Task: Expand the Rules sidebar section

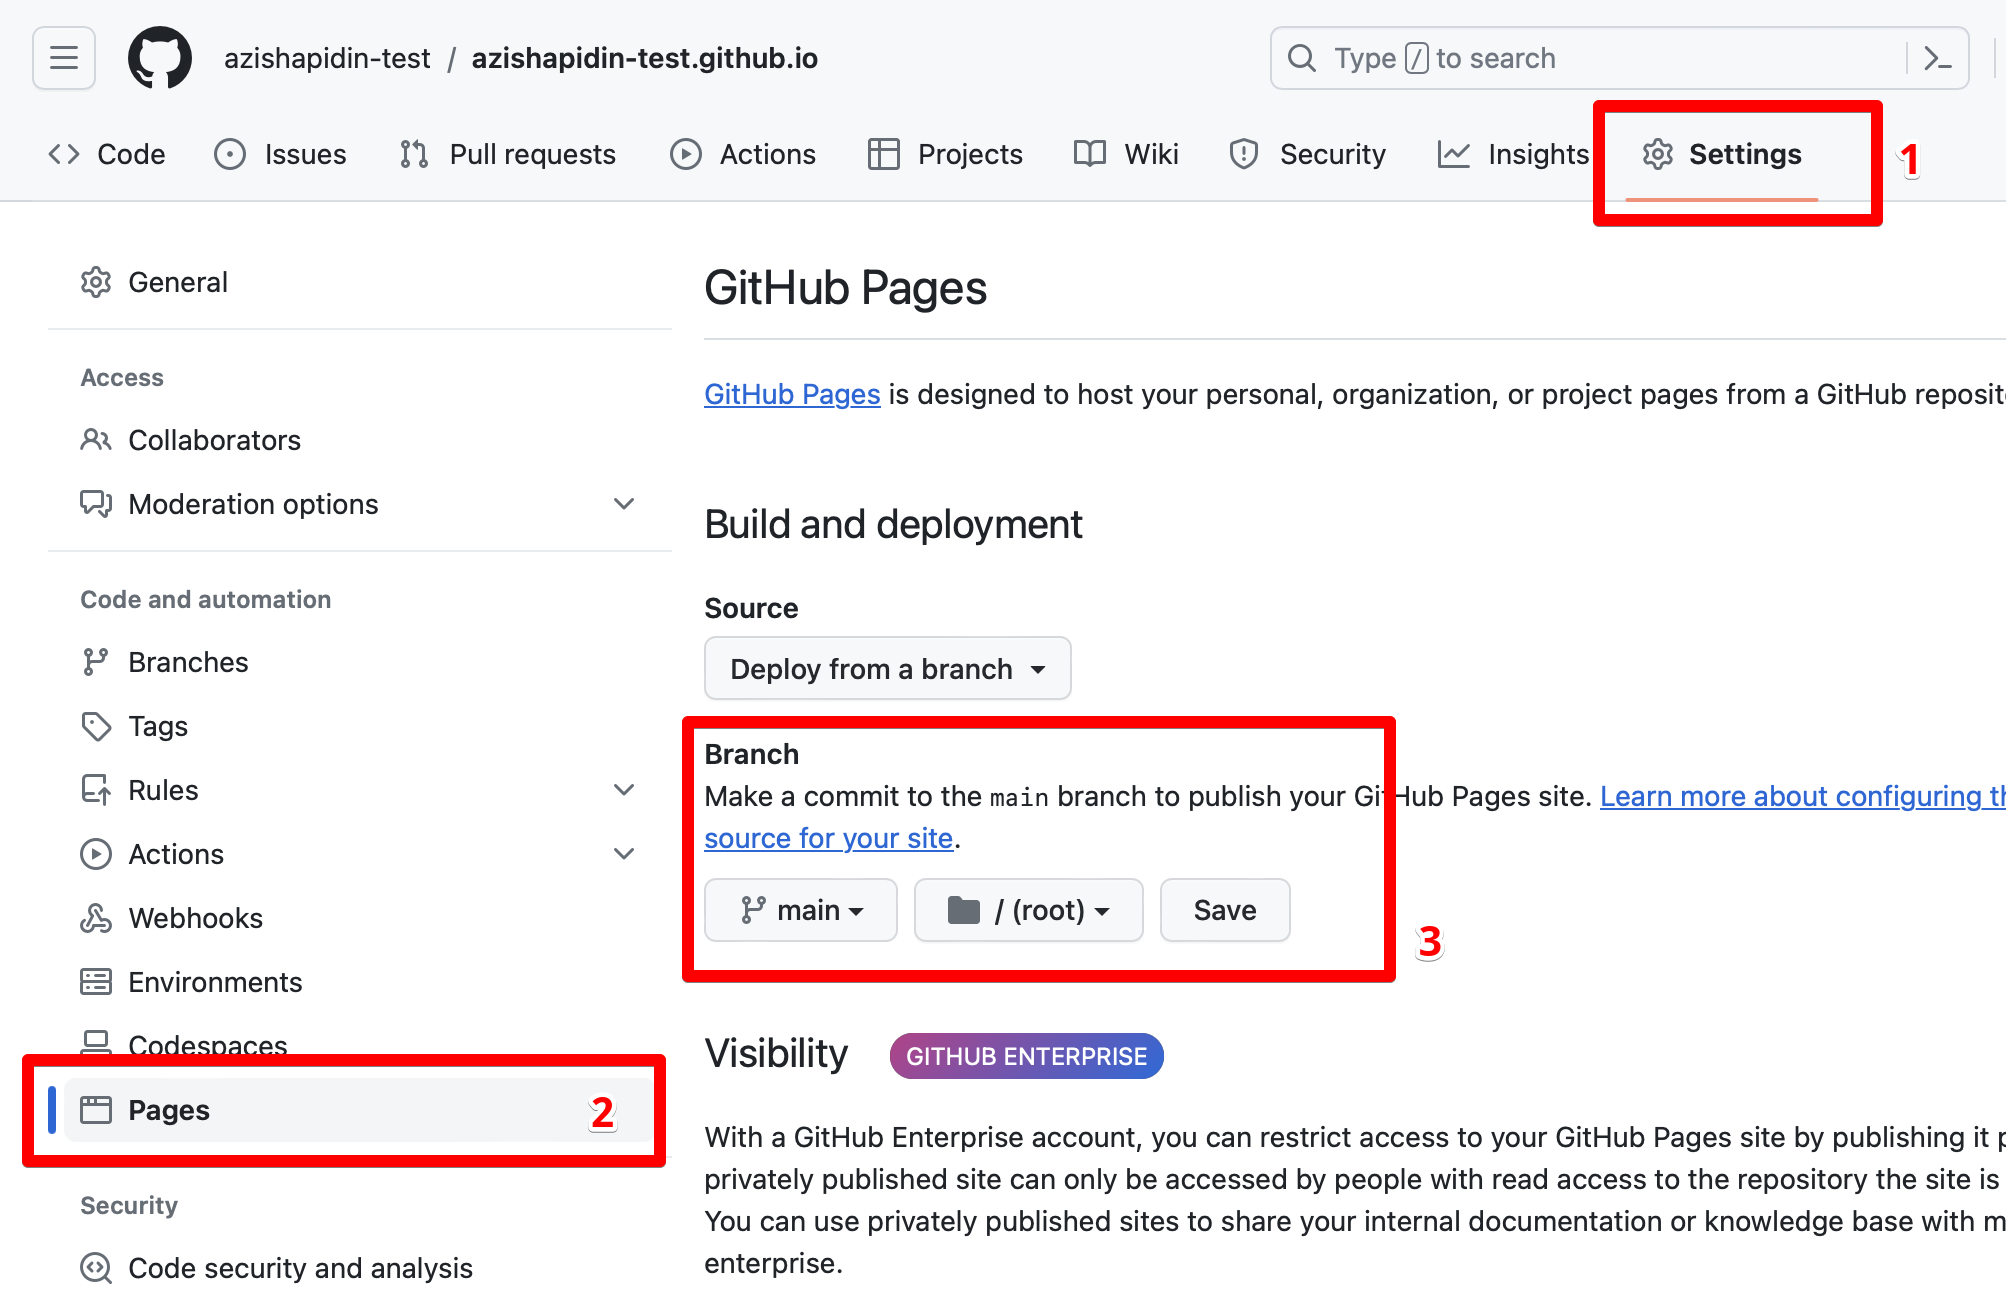Action: pyautogui.click(x=624, y=790)
